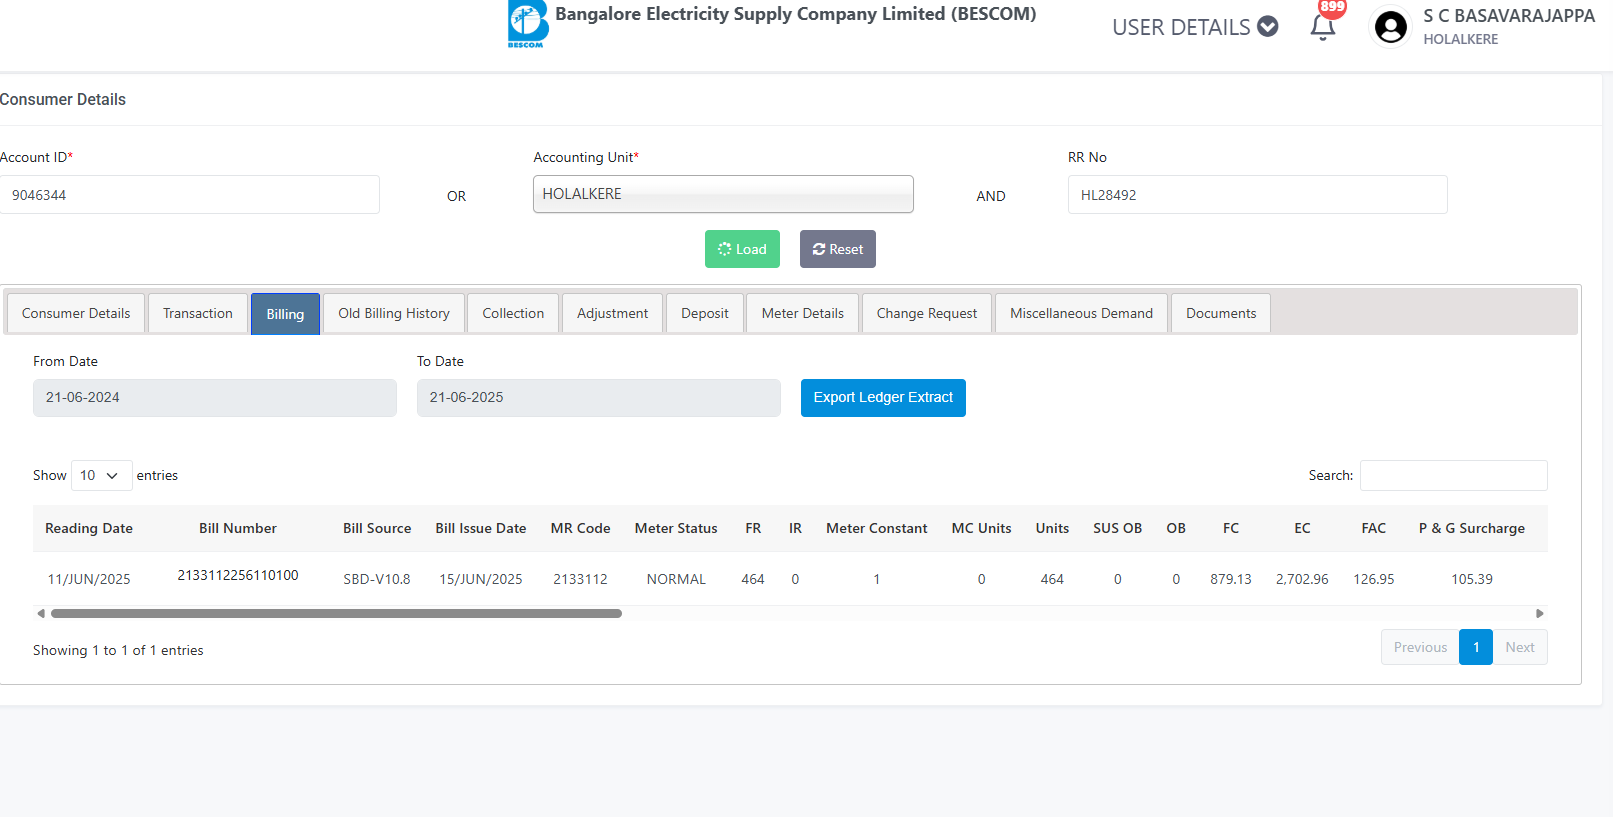Open the Accounting Unit HOLALKERE field

pos(723,194)
